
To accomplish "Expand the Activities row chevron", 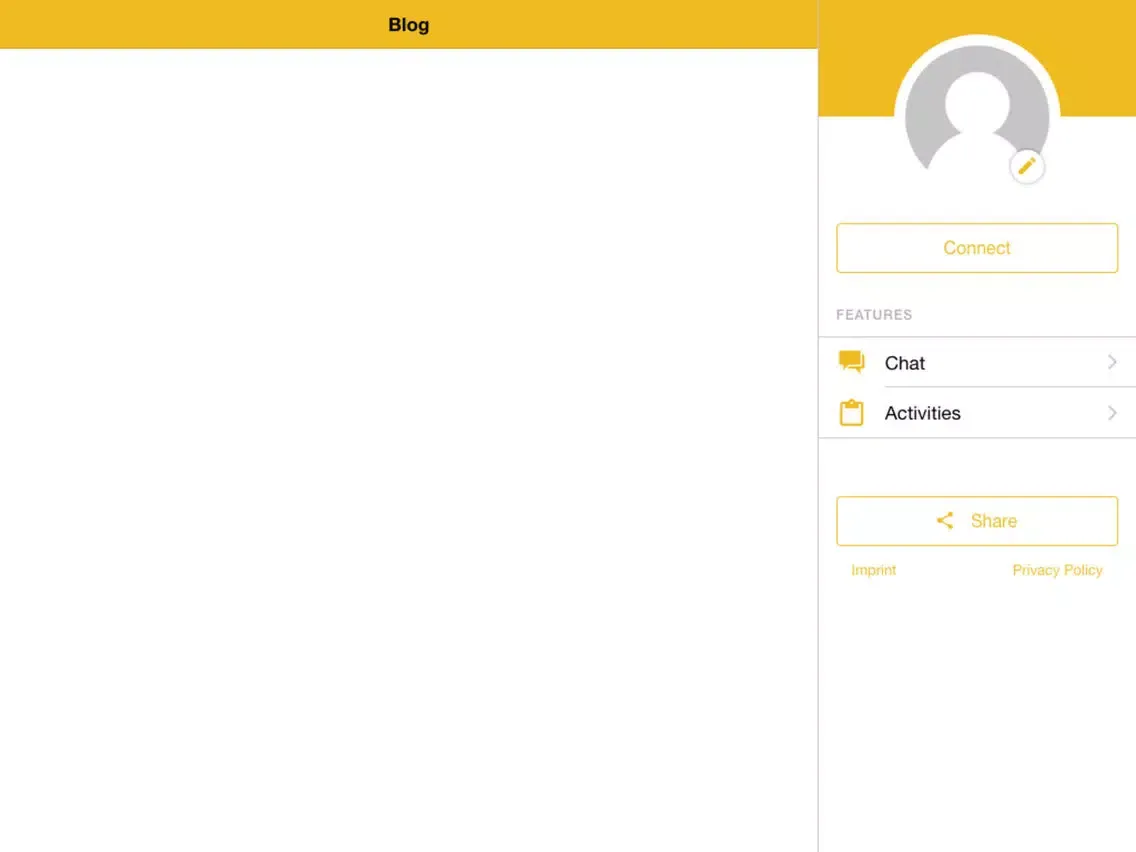I will tap(1112, 413).
